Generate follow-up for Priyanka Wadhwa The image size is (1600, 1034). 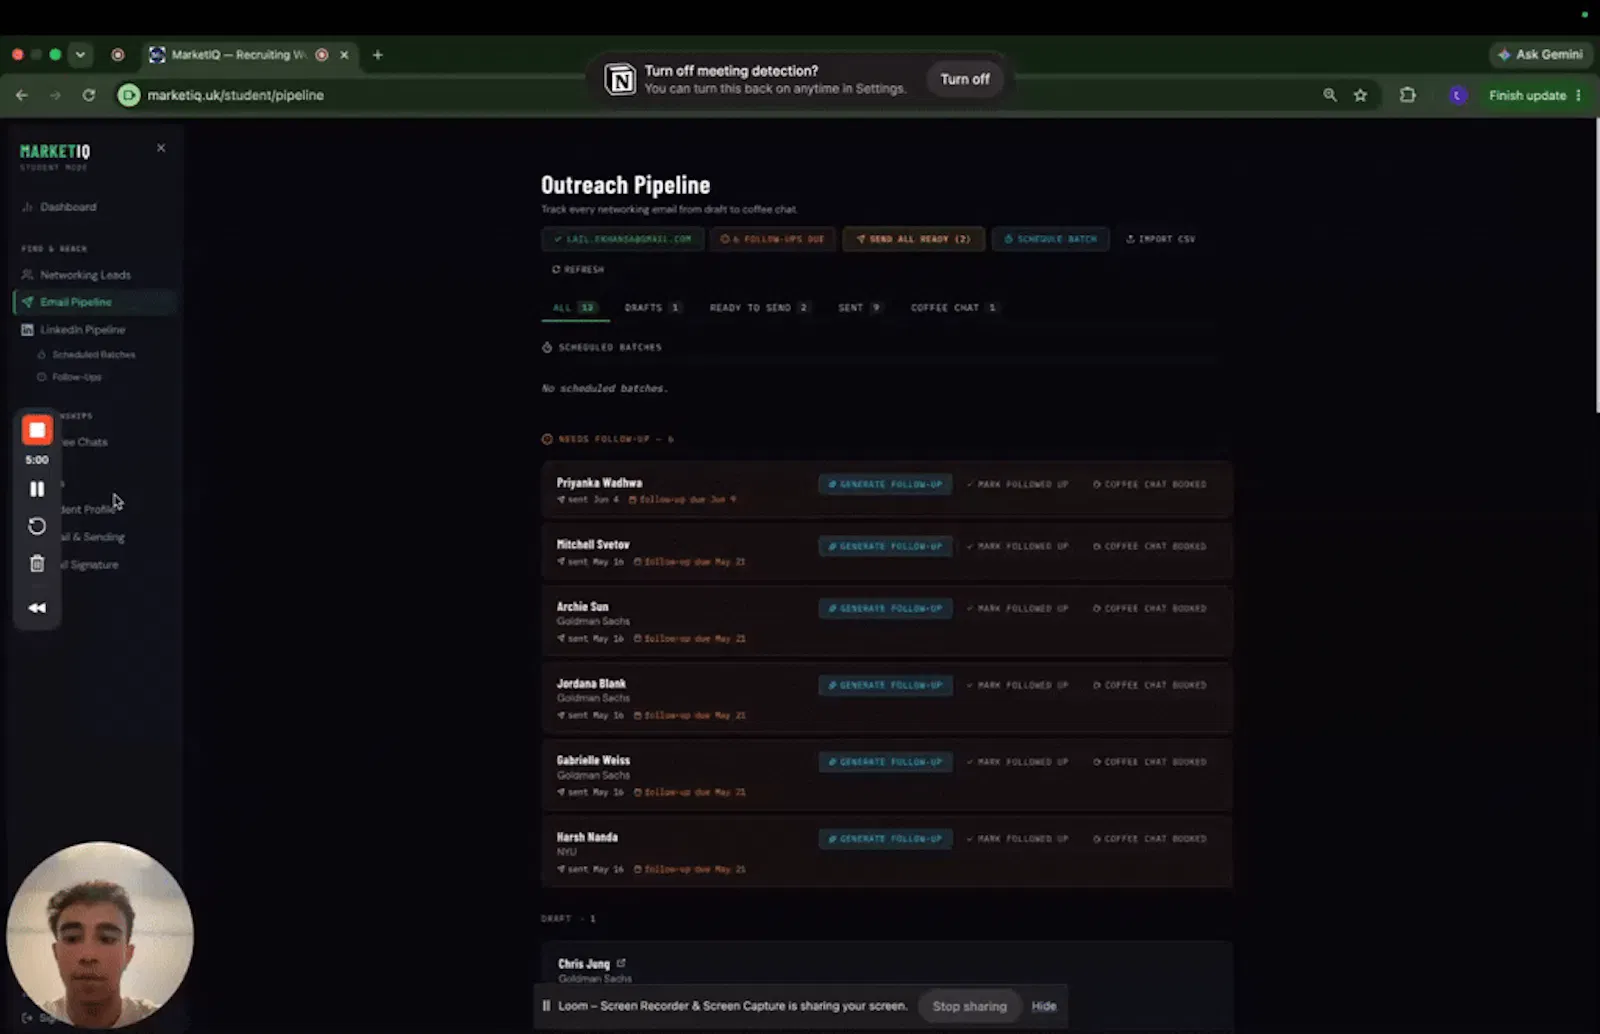(885, 485)
